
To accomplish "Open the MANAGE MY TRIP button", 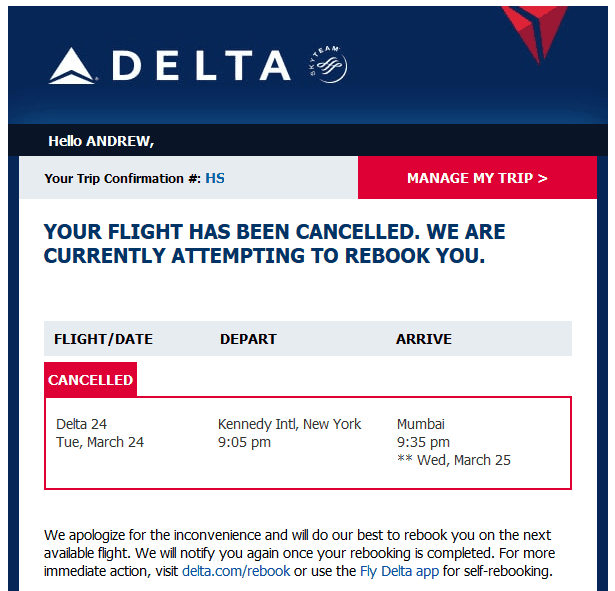I will (x=477, y=178).
